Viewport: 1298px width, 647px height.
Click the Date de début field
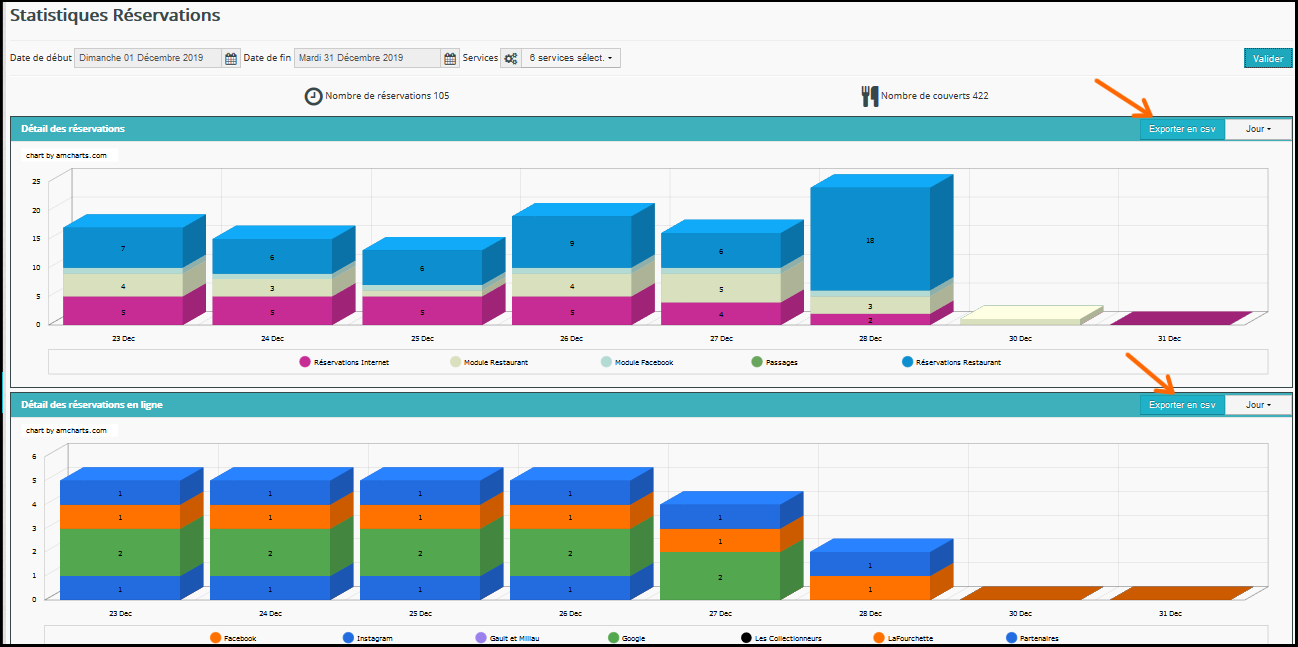click(x=149, y=58)
